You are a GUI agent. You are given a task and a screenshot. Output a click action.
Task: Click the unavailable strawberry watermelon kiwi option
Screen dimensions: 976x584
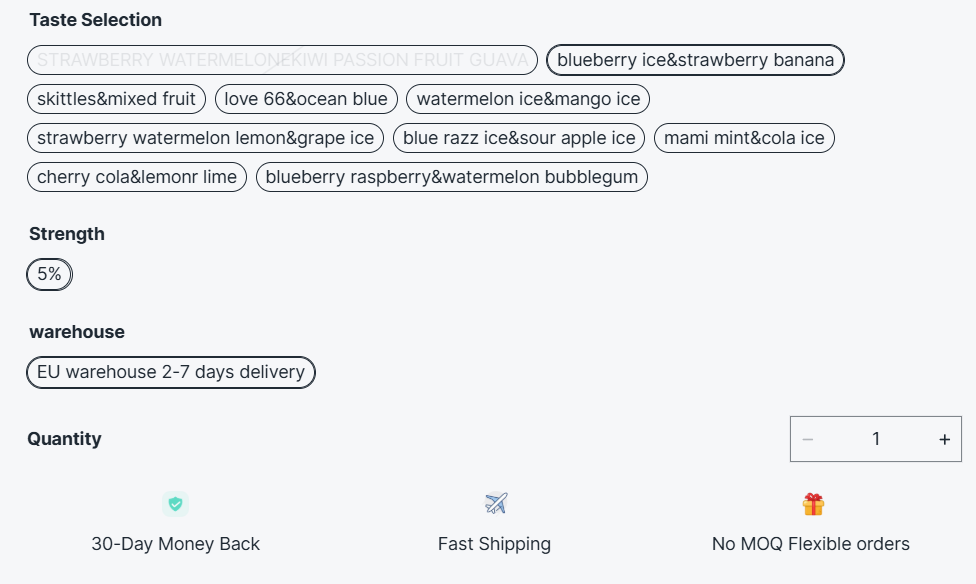pos(282,60)
